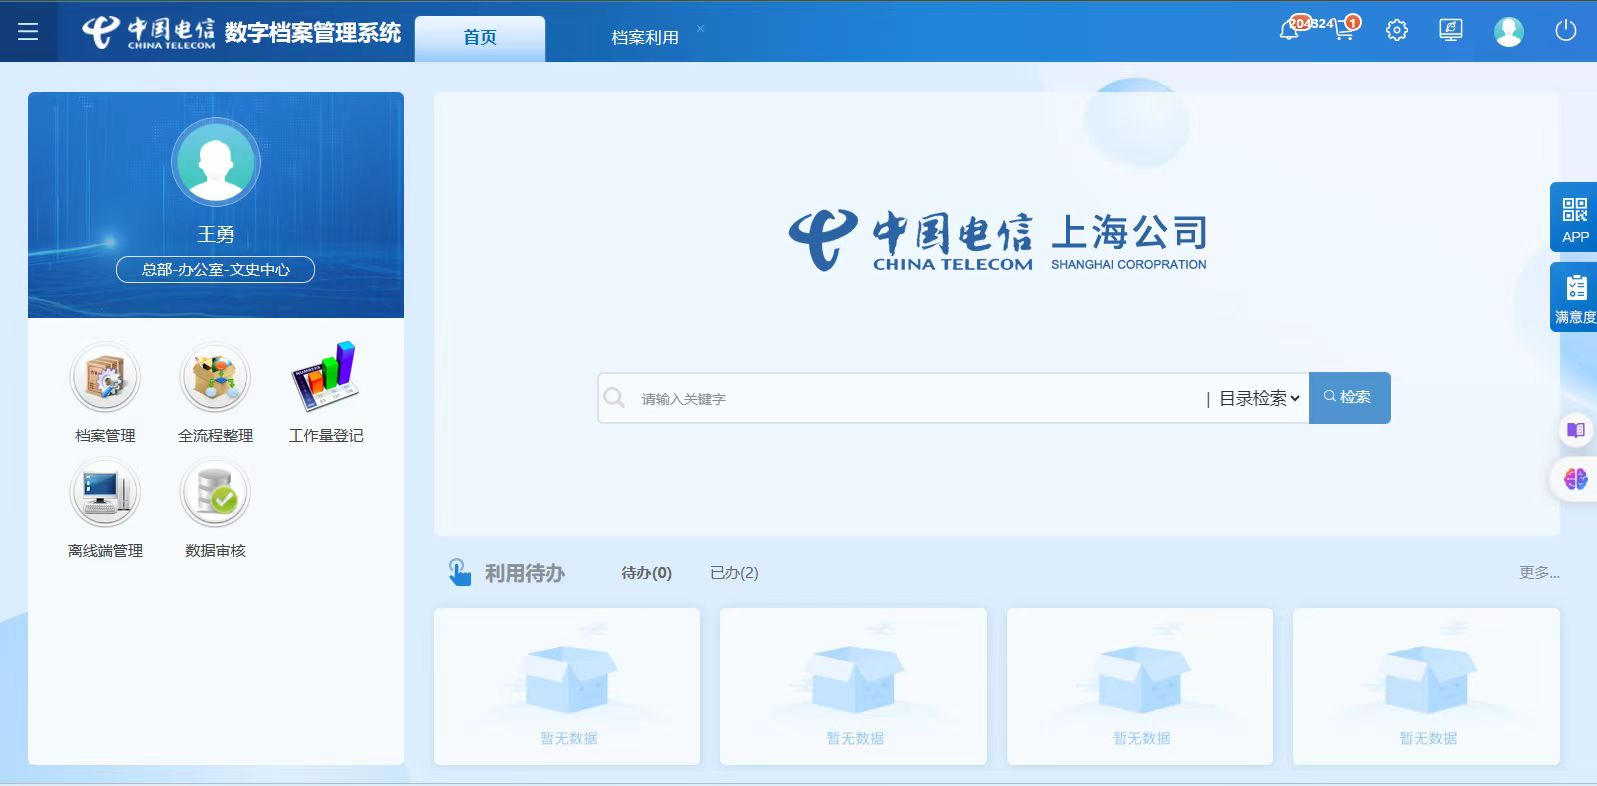Screen dimensions: 1597x786
Task: Switch to the 档案利用 tab
Action: (644, 38)
